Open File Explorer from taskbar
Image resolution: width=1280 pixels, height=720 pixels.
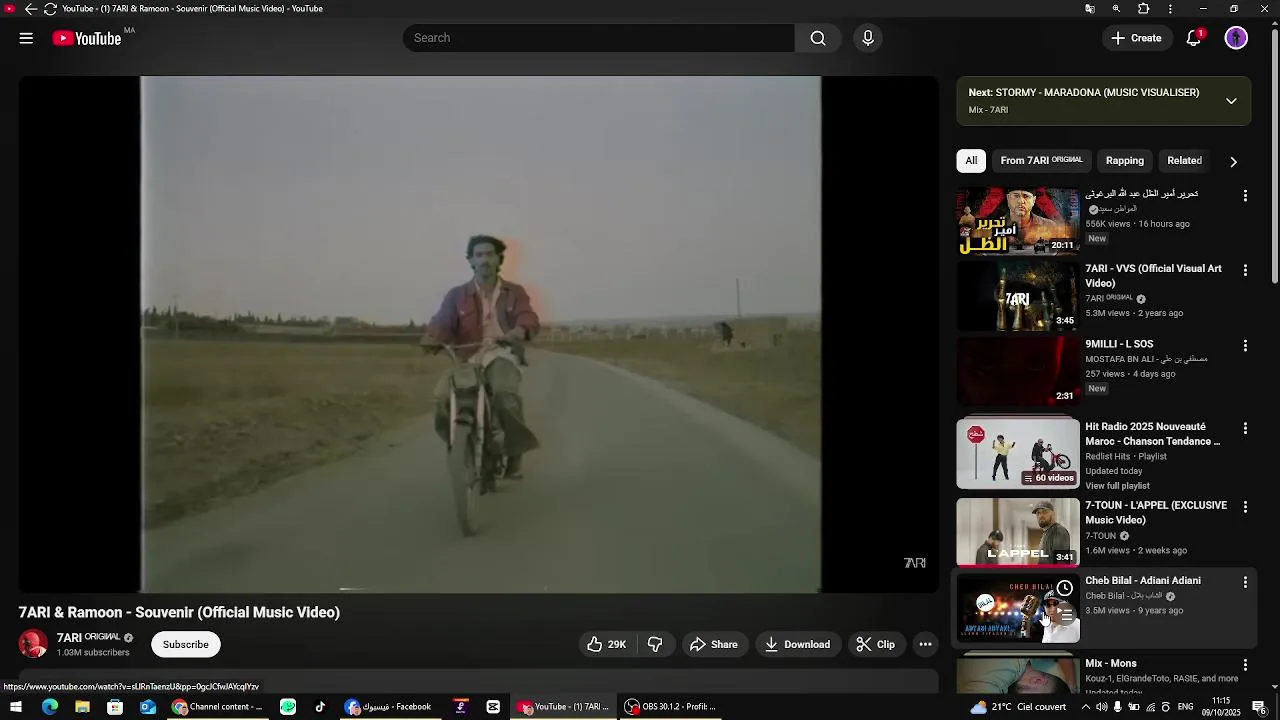point(82,707)
